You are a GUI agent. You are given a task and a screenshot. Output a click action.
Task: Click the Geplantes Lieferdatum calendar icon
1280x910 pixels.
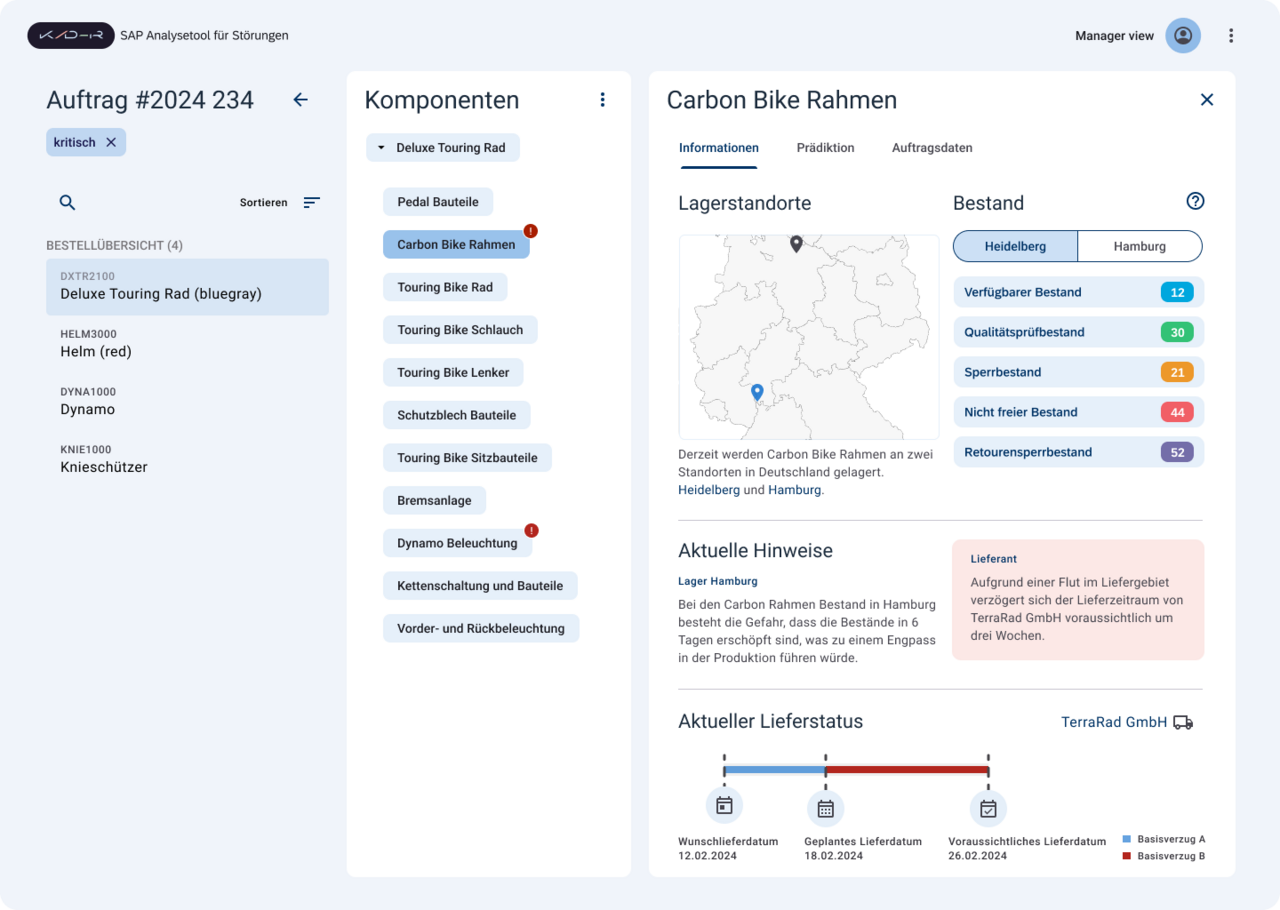[826, 808]
